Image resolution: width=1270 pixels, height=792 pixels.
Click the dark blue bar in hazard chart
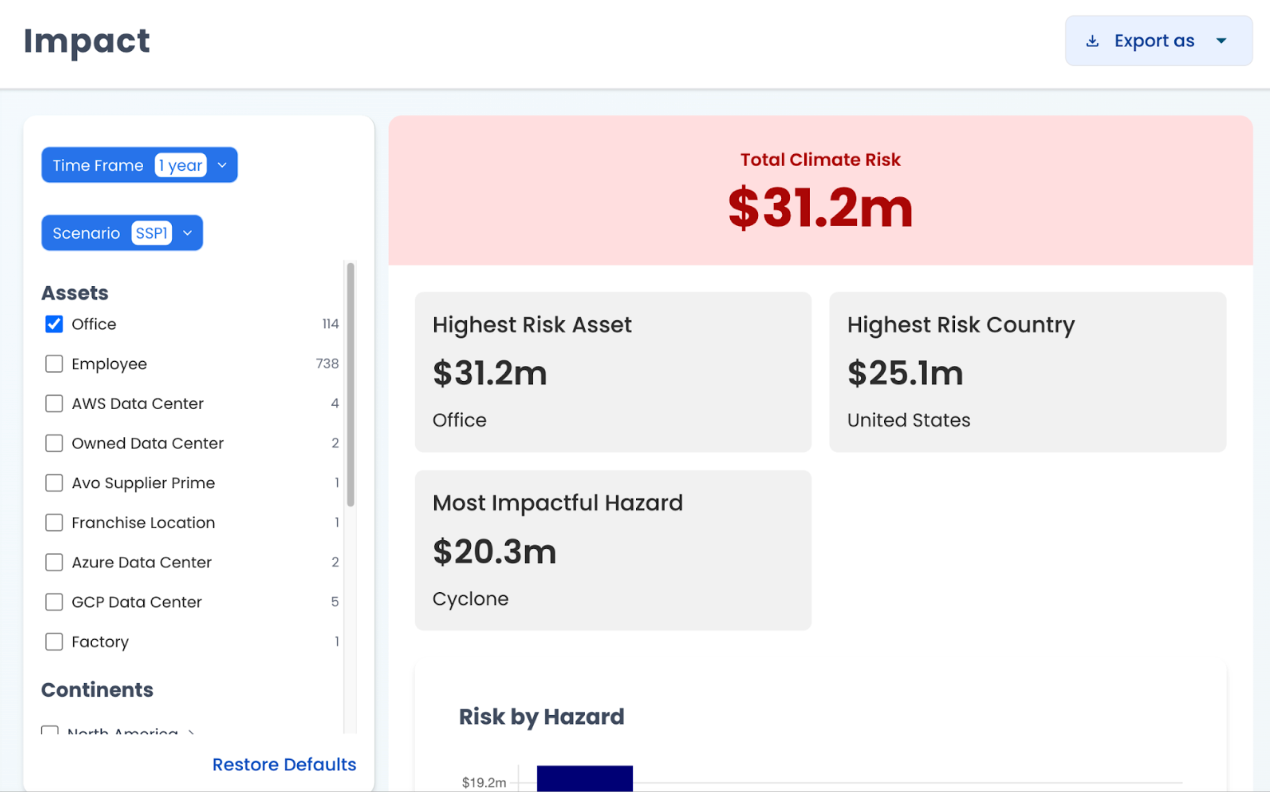[x=585, y=778]
